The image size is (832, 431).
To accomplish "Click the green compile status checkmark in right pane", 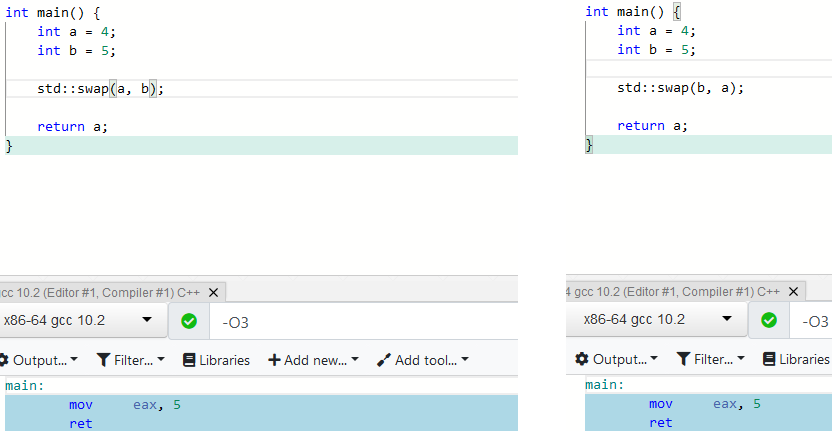I will tap(769, 320).
